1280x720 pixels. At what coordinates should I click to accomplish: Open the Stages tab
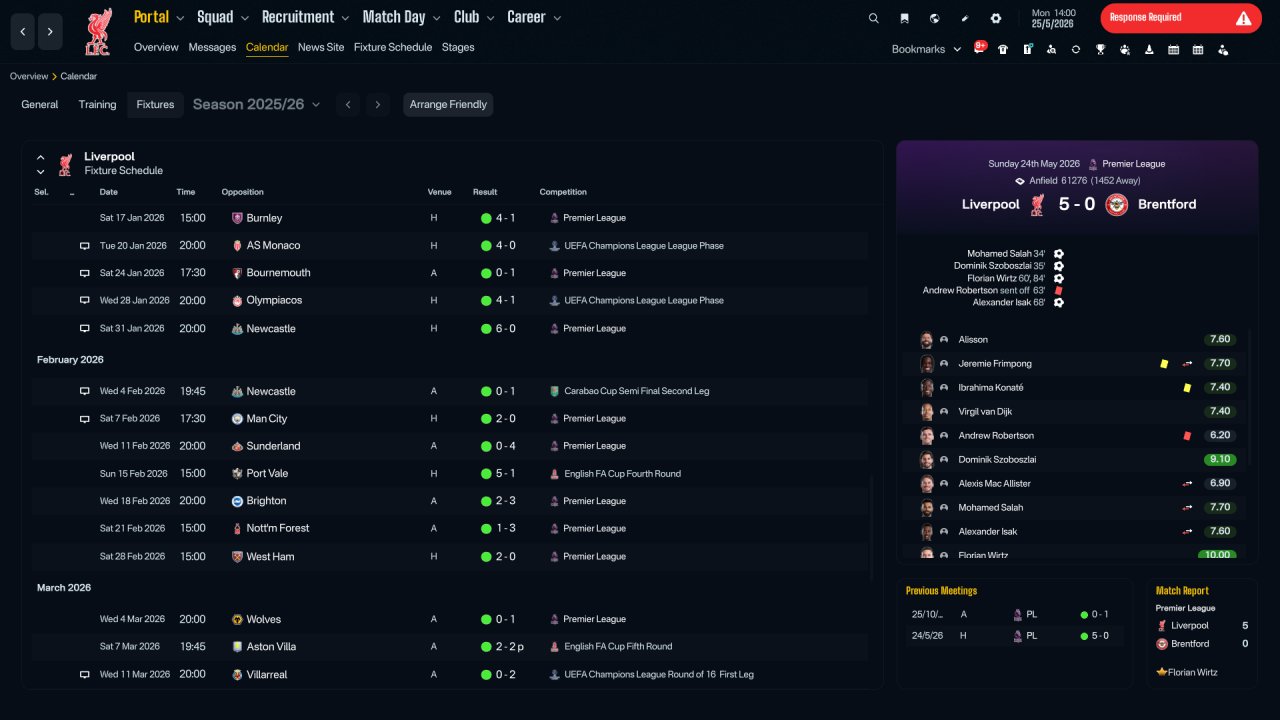tap(458, 47)
